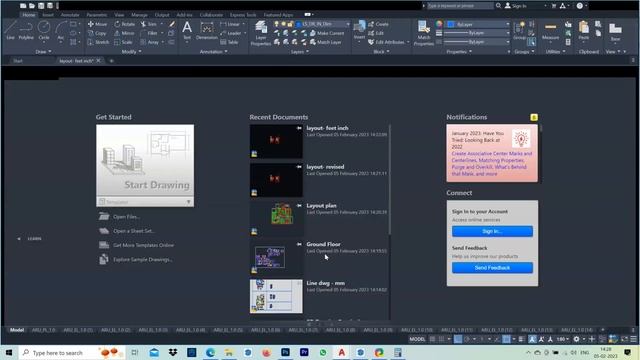640x360 pixels.
Task: Activate the Copy tool
Action: pyautogui.click(x=97, y=33)
